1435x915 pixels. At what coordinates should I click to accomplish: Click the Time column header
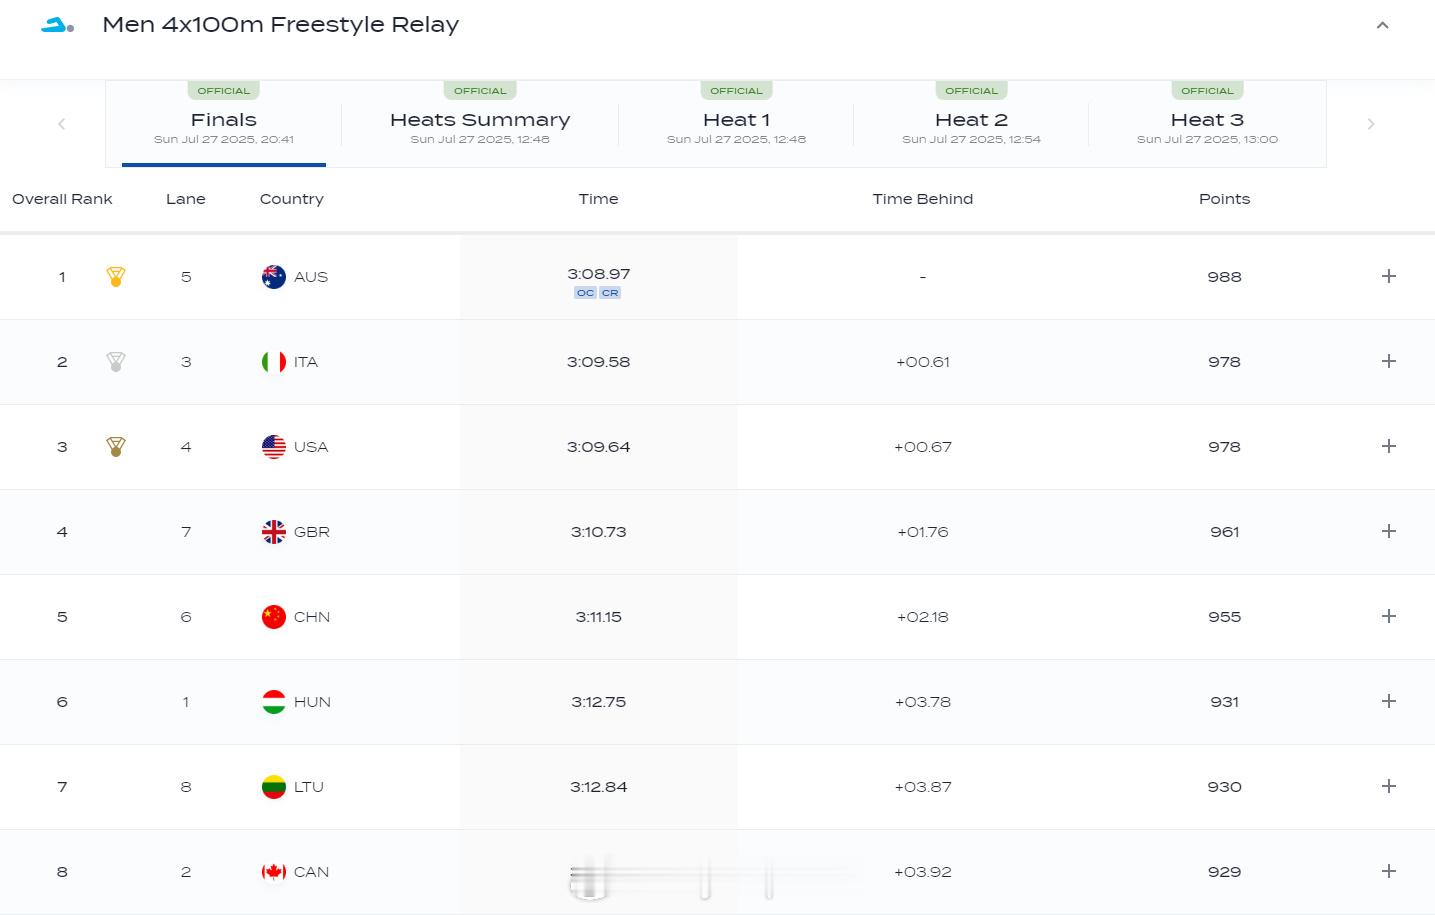click(x=598, y=199)
